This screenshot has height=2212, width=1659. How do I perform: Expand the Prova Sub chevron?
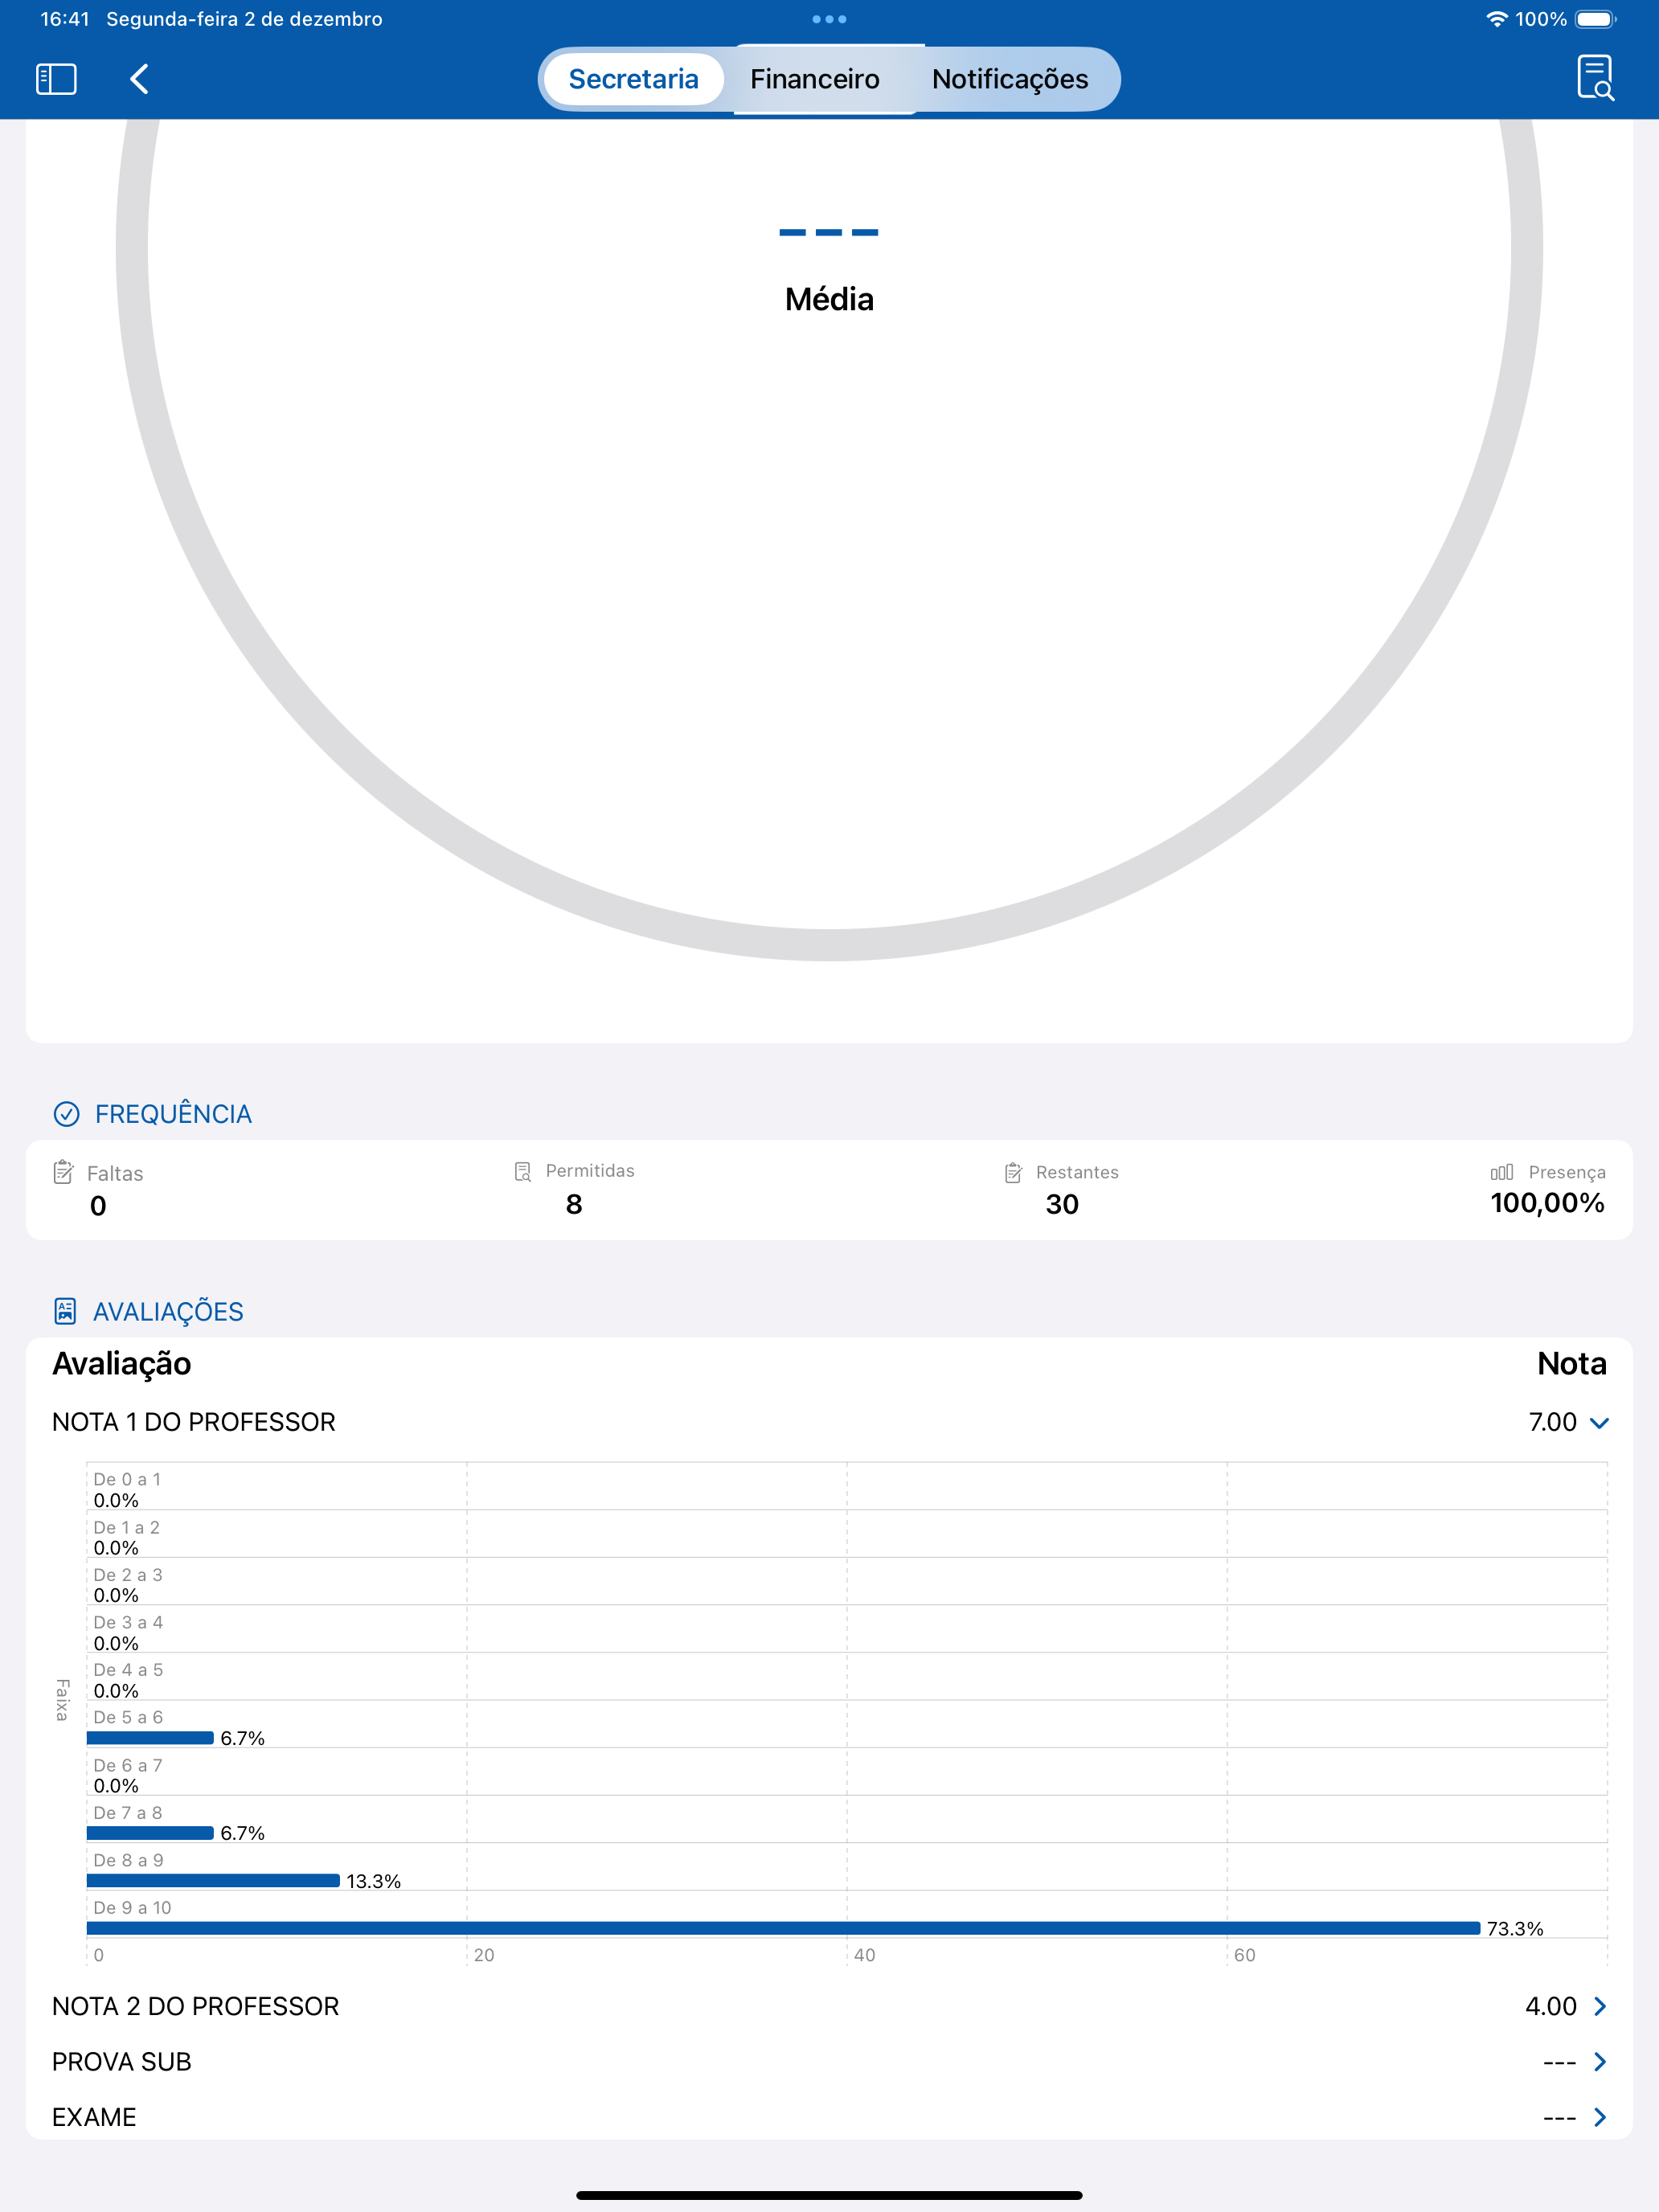pyautogui.click(x=1600, y=2062)
